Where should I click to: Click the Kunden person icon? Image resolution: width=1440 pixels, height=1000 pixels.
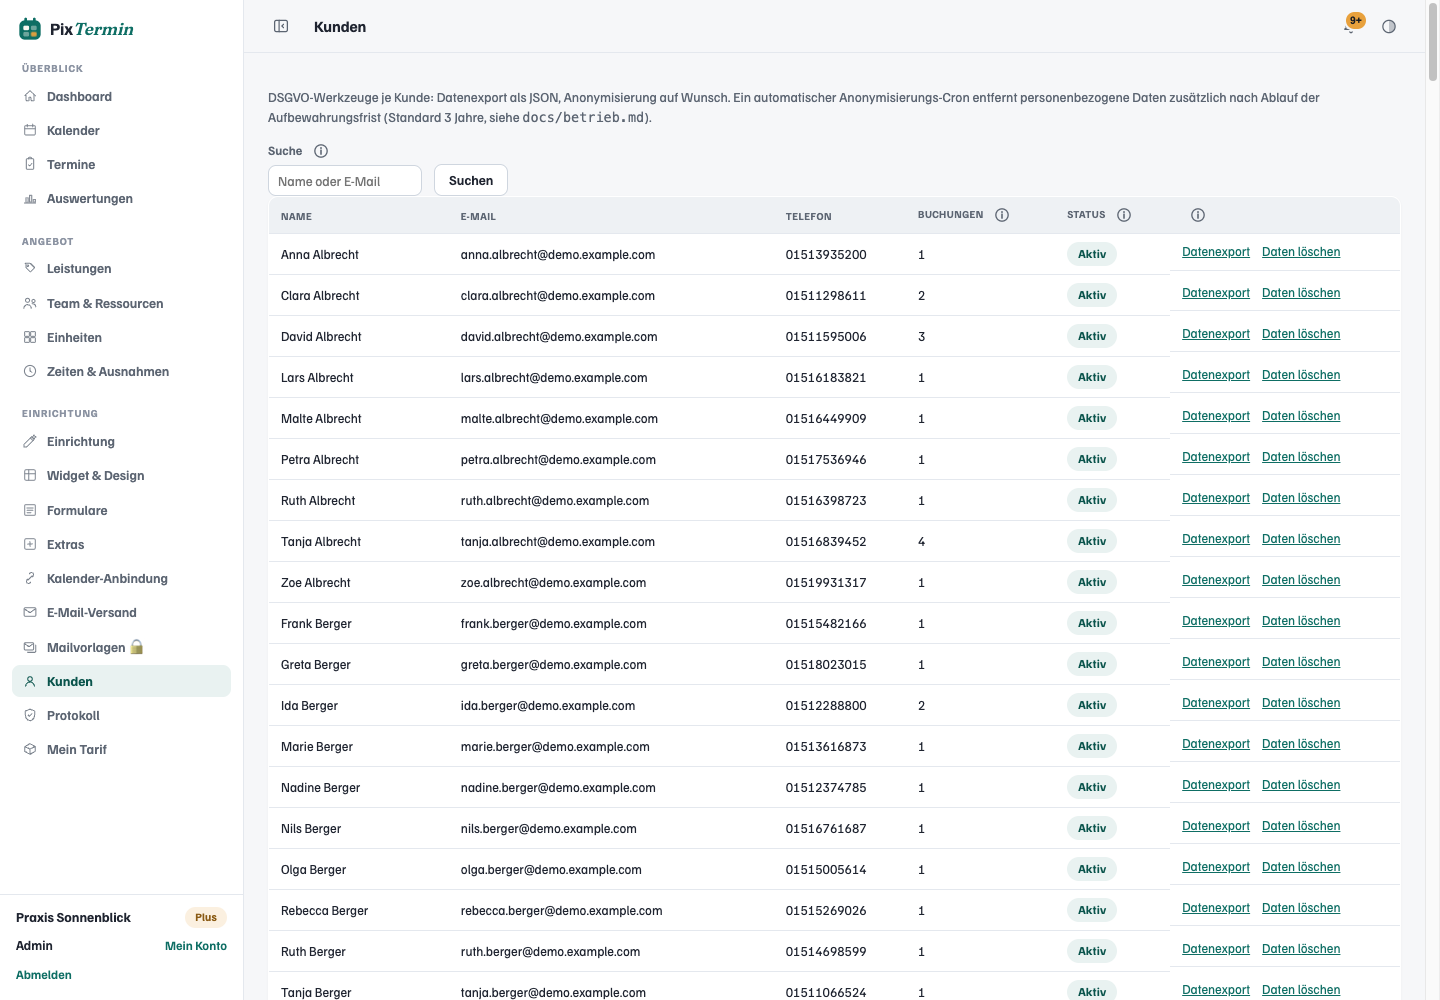(x=30, y=681)
